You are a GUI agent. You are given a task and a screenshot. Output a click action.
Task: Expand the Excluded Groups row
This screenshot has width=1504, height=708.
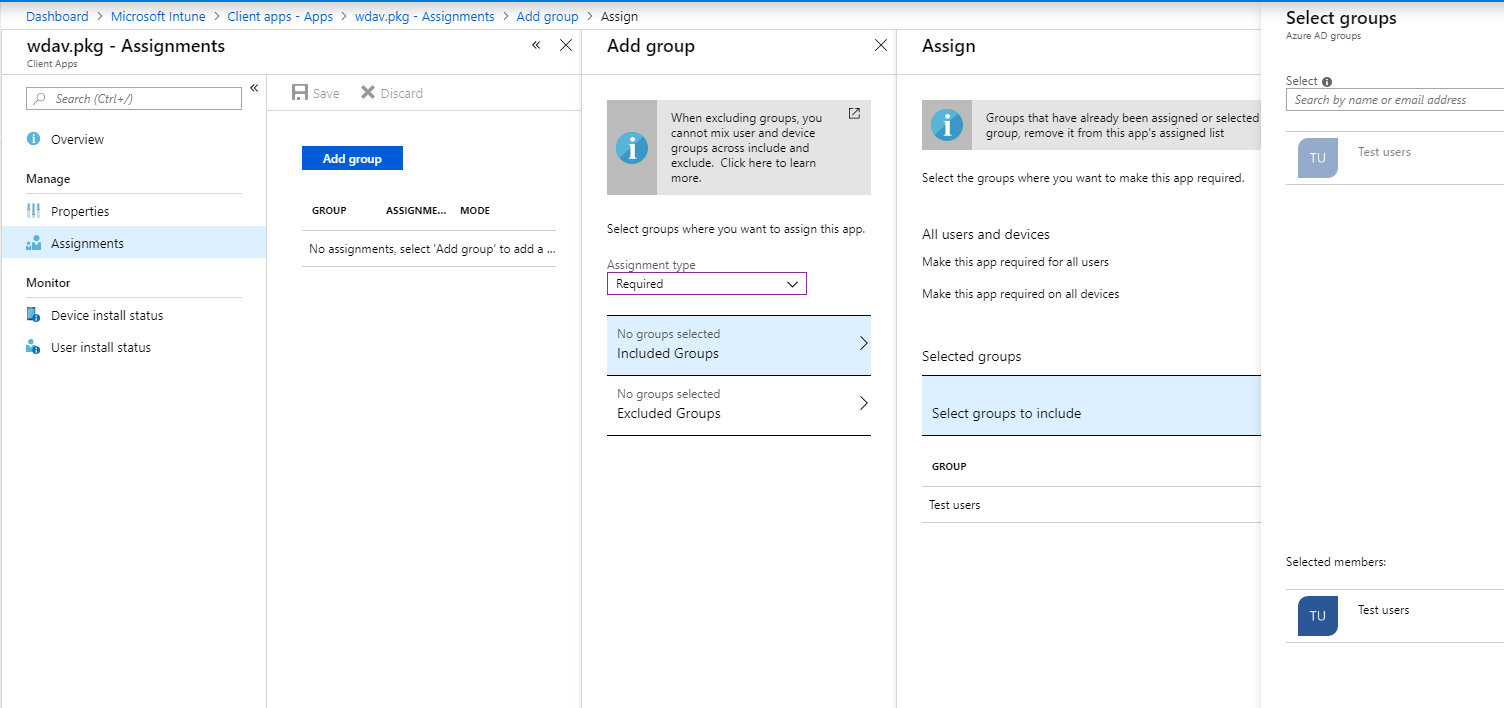[738, 405]
